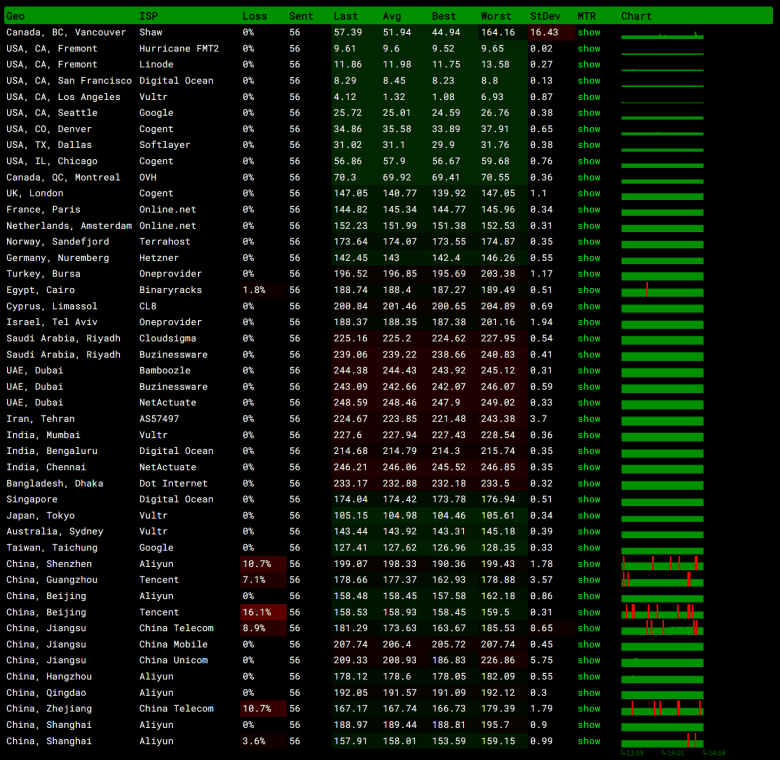Show MTR for USA, CO, Denver
The width and height of the screenshot is (780, 760).
click(588, 129)
